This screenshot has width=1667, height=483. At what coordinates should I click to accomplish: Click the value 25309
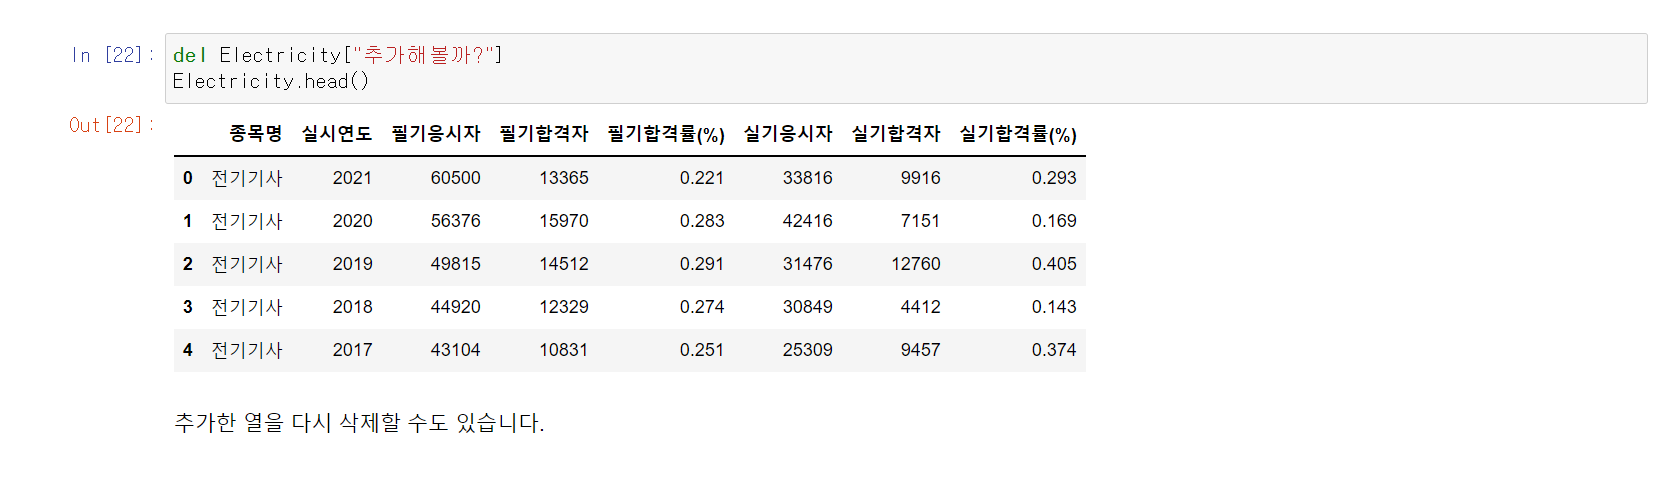(x=808, y=350)
